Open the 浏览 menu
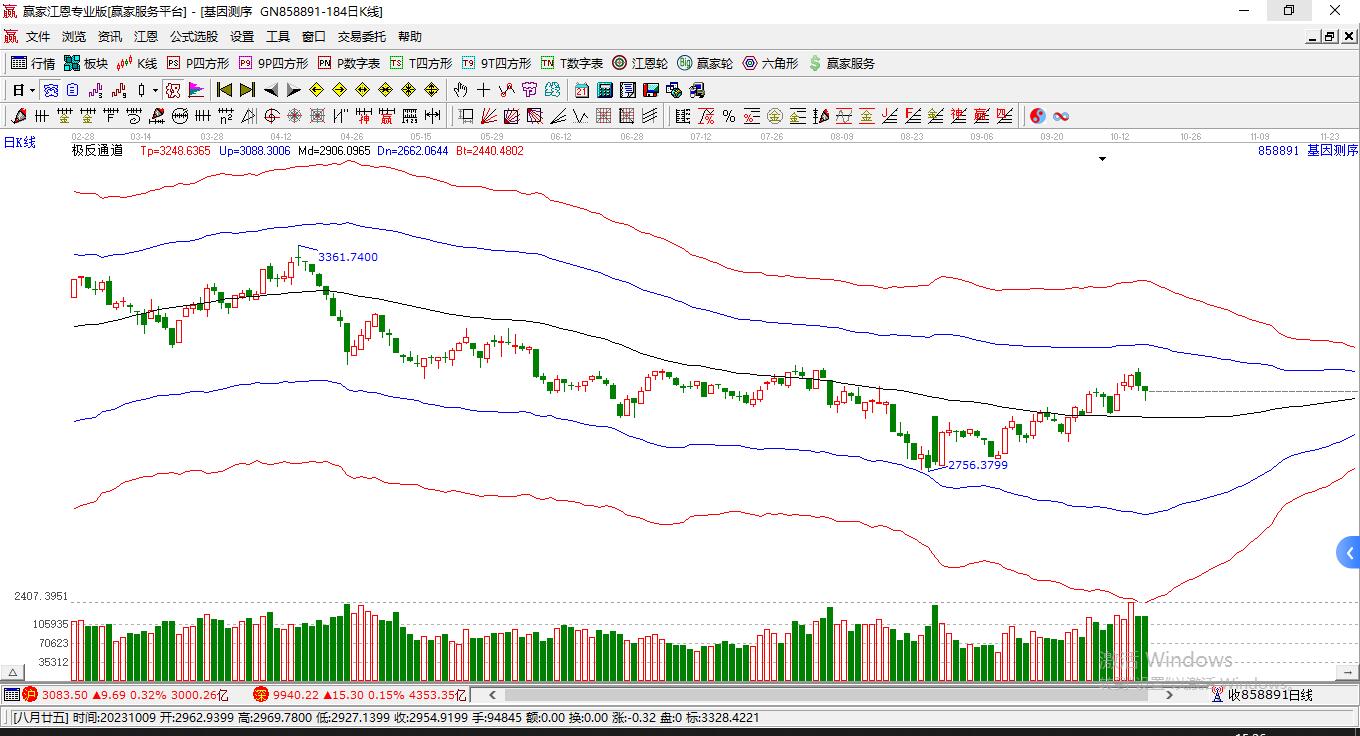Screen dimensions: 1360x736 pos(74,36)
